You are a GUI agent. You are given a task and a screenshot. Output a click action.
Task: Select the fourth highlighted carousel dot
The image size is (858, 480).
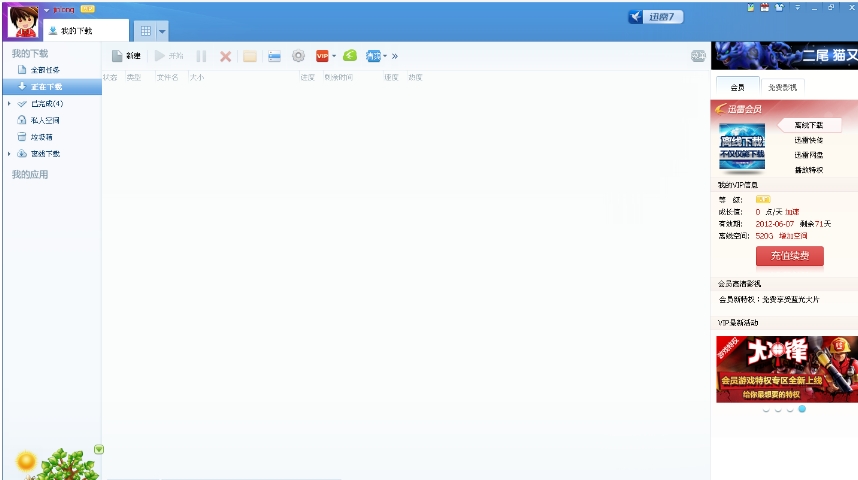point(802,409)
